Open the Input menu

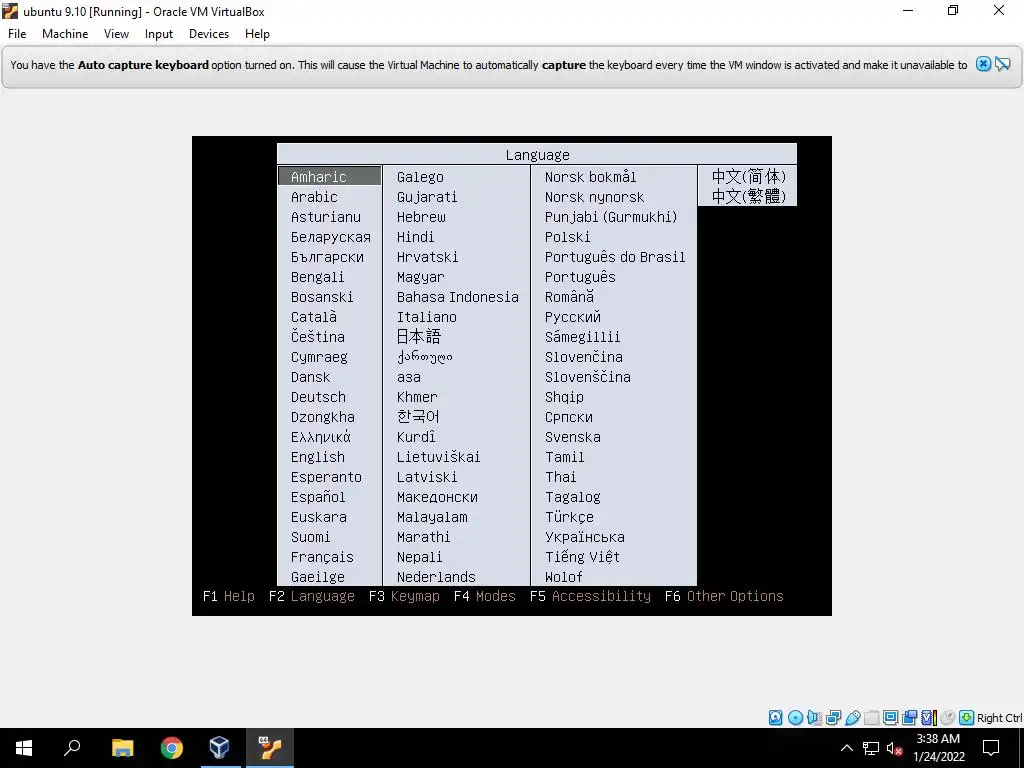click(159, 34)
